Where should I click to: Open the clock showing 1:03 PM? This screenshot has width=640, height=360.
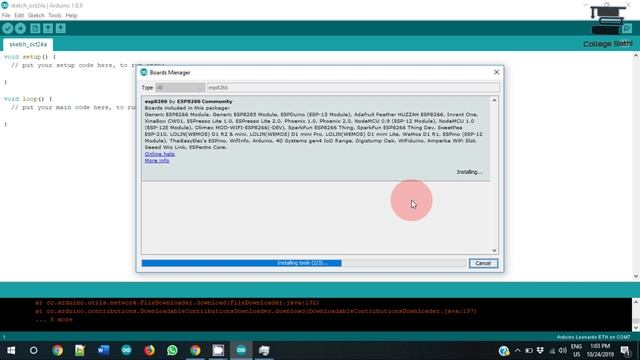600,350
